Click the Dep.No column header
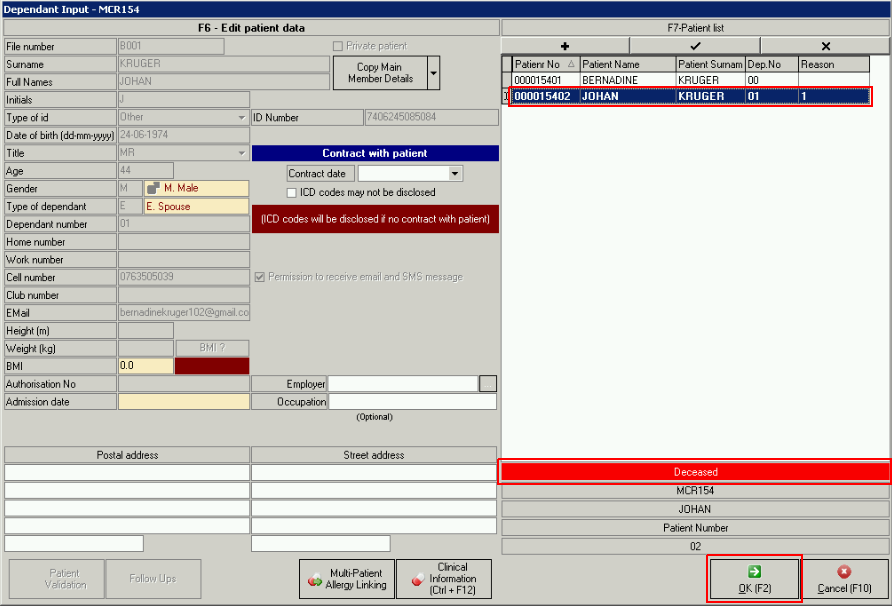The width and height of the screenshot is (892, 606). tap(772, 64)
